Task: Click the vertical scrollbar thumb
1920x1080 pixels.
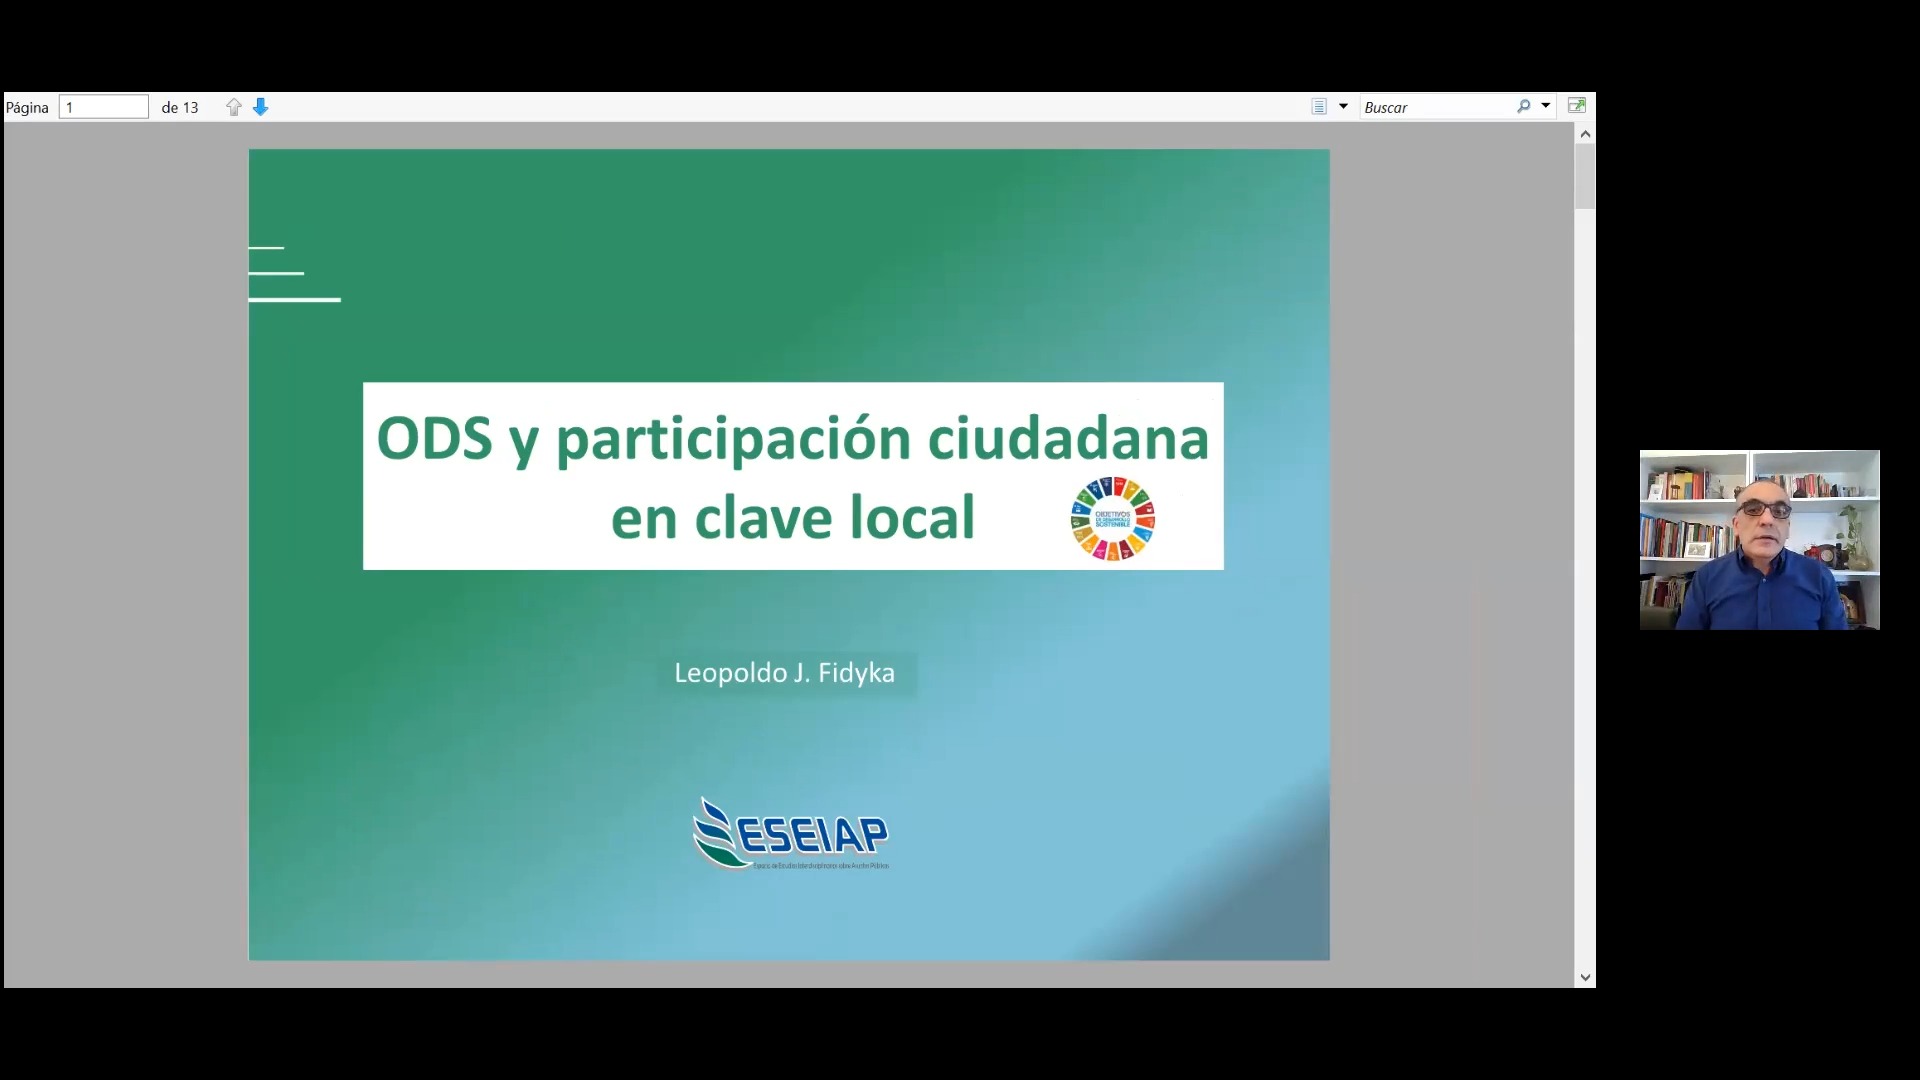Action: (1585, 177)
